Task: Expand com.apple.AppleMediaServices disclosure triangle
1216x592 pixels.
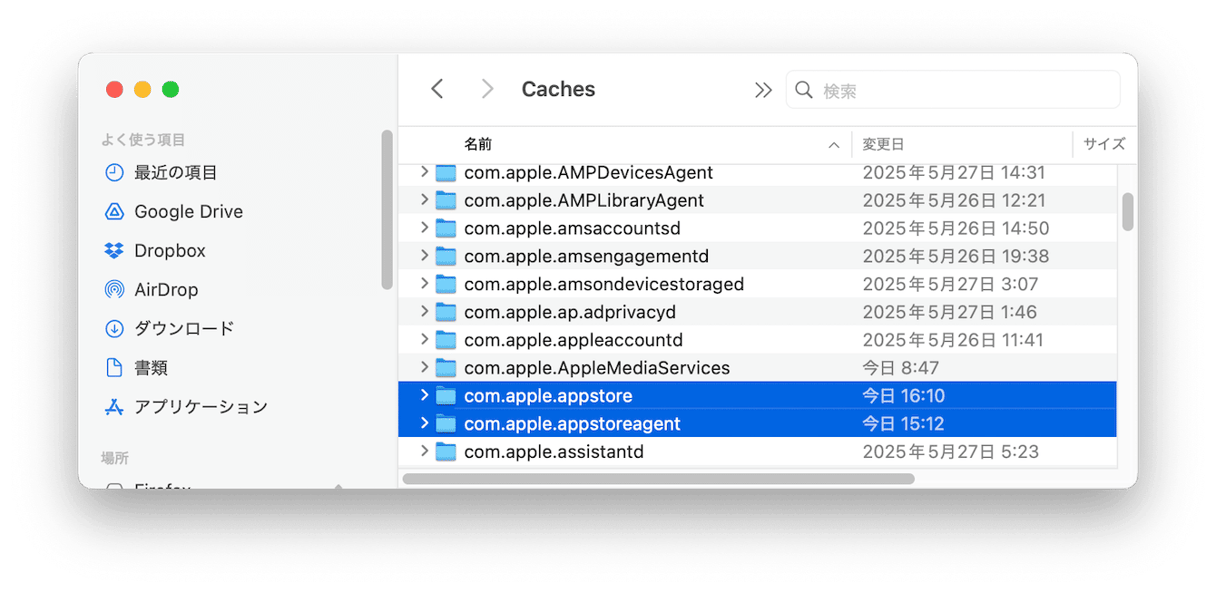Action: click(424, 368)
